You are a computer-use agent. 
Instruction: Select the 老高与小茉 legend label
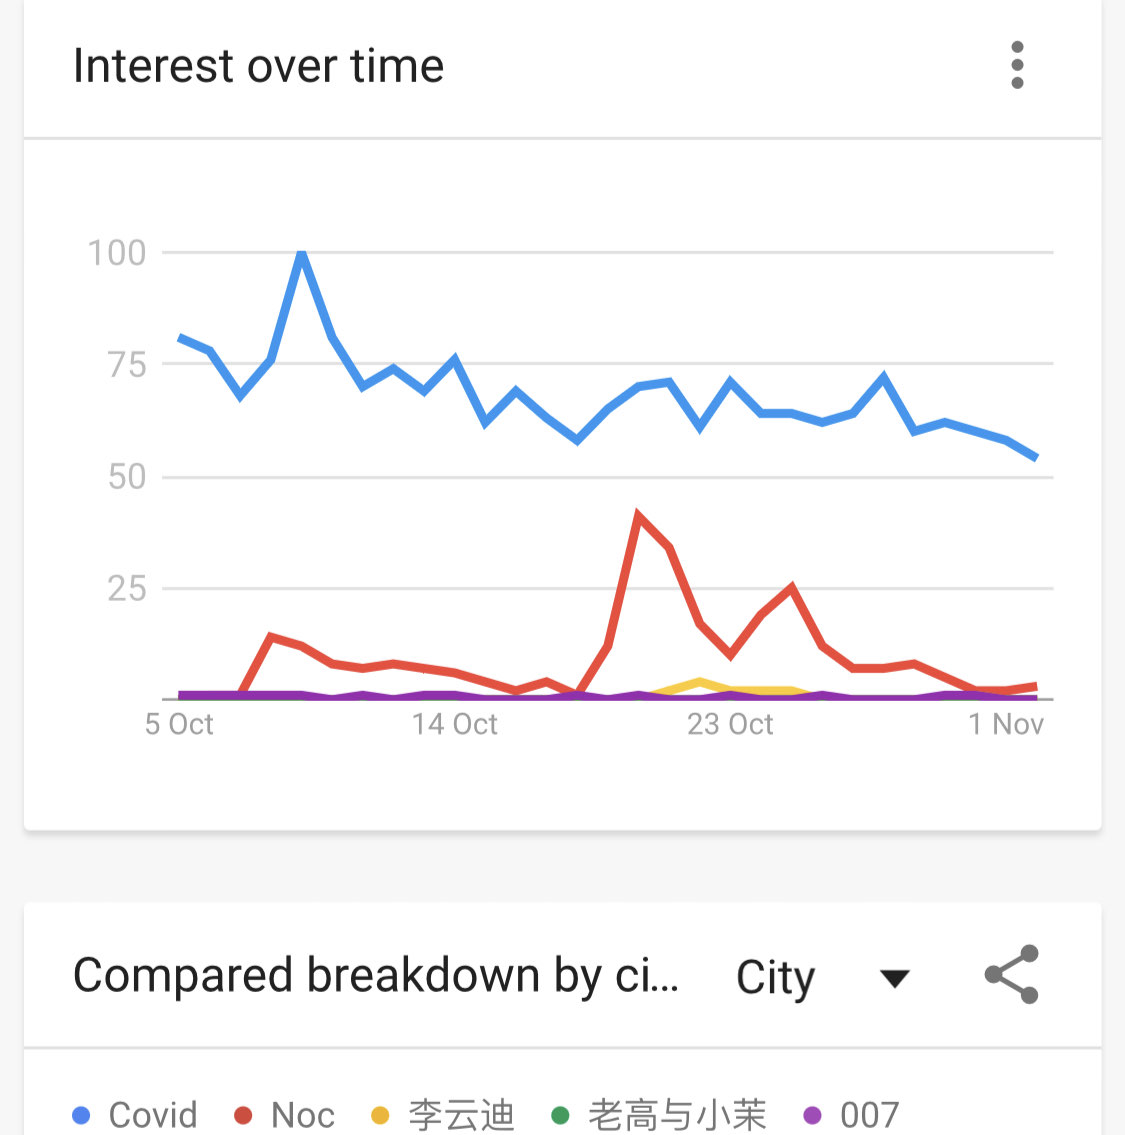[677, 1115]
